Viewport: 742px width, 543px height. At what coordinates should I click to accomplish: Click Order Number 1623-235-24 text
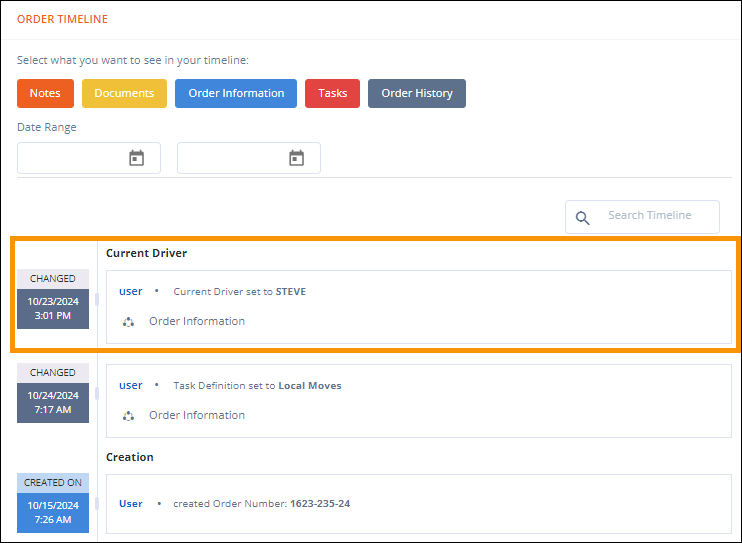pyautogui.click(x=320, y=504)
